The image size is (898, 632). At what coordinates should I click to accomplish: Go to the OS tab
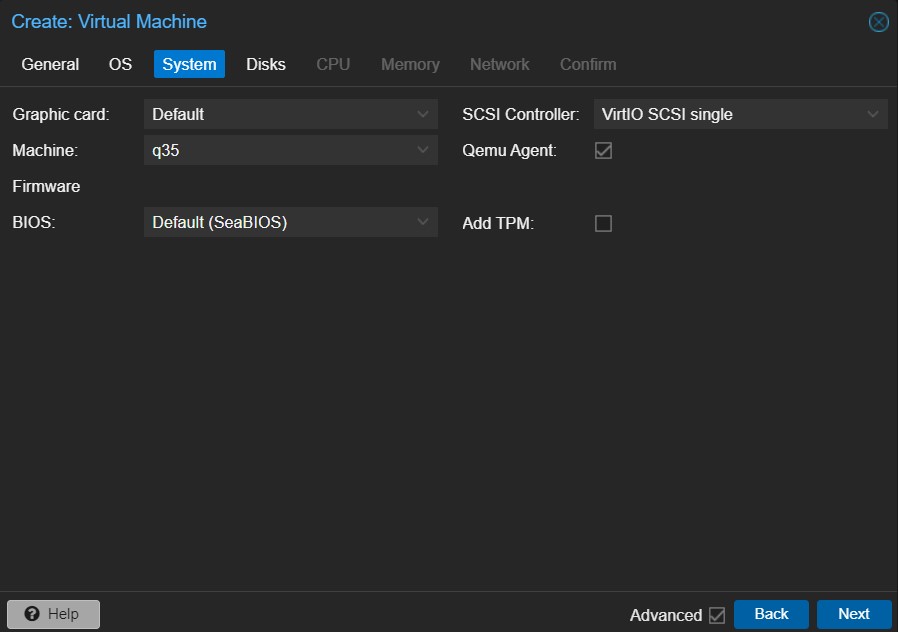(x=120, y=64)
